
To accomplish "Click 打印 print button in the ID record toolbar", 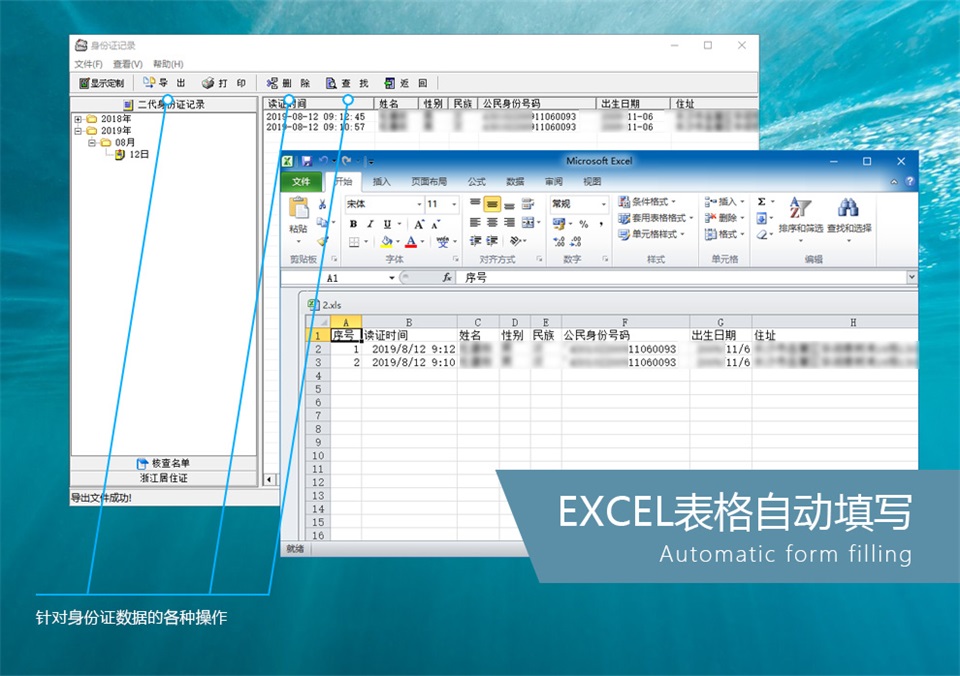I will (x=224, y=83).
